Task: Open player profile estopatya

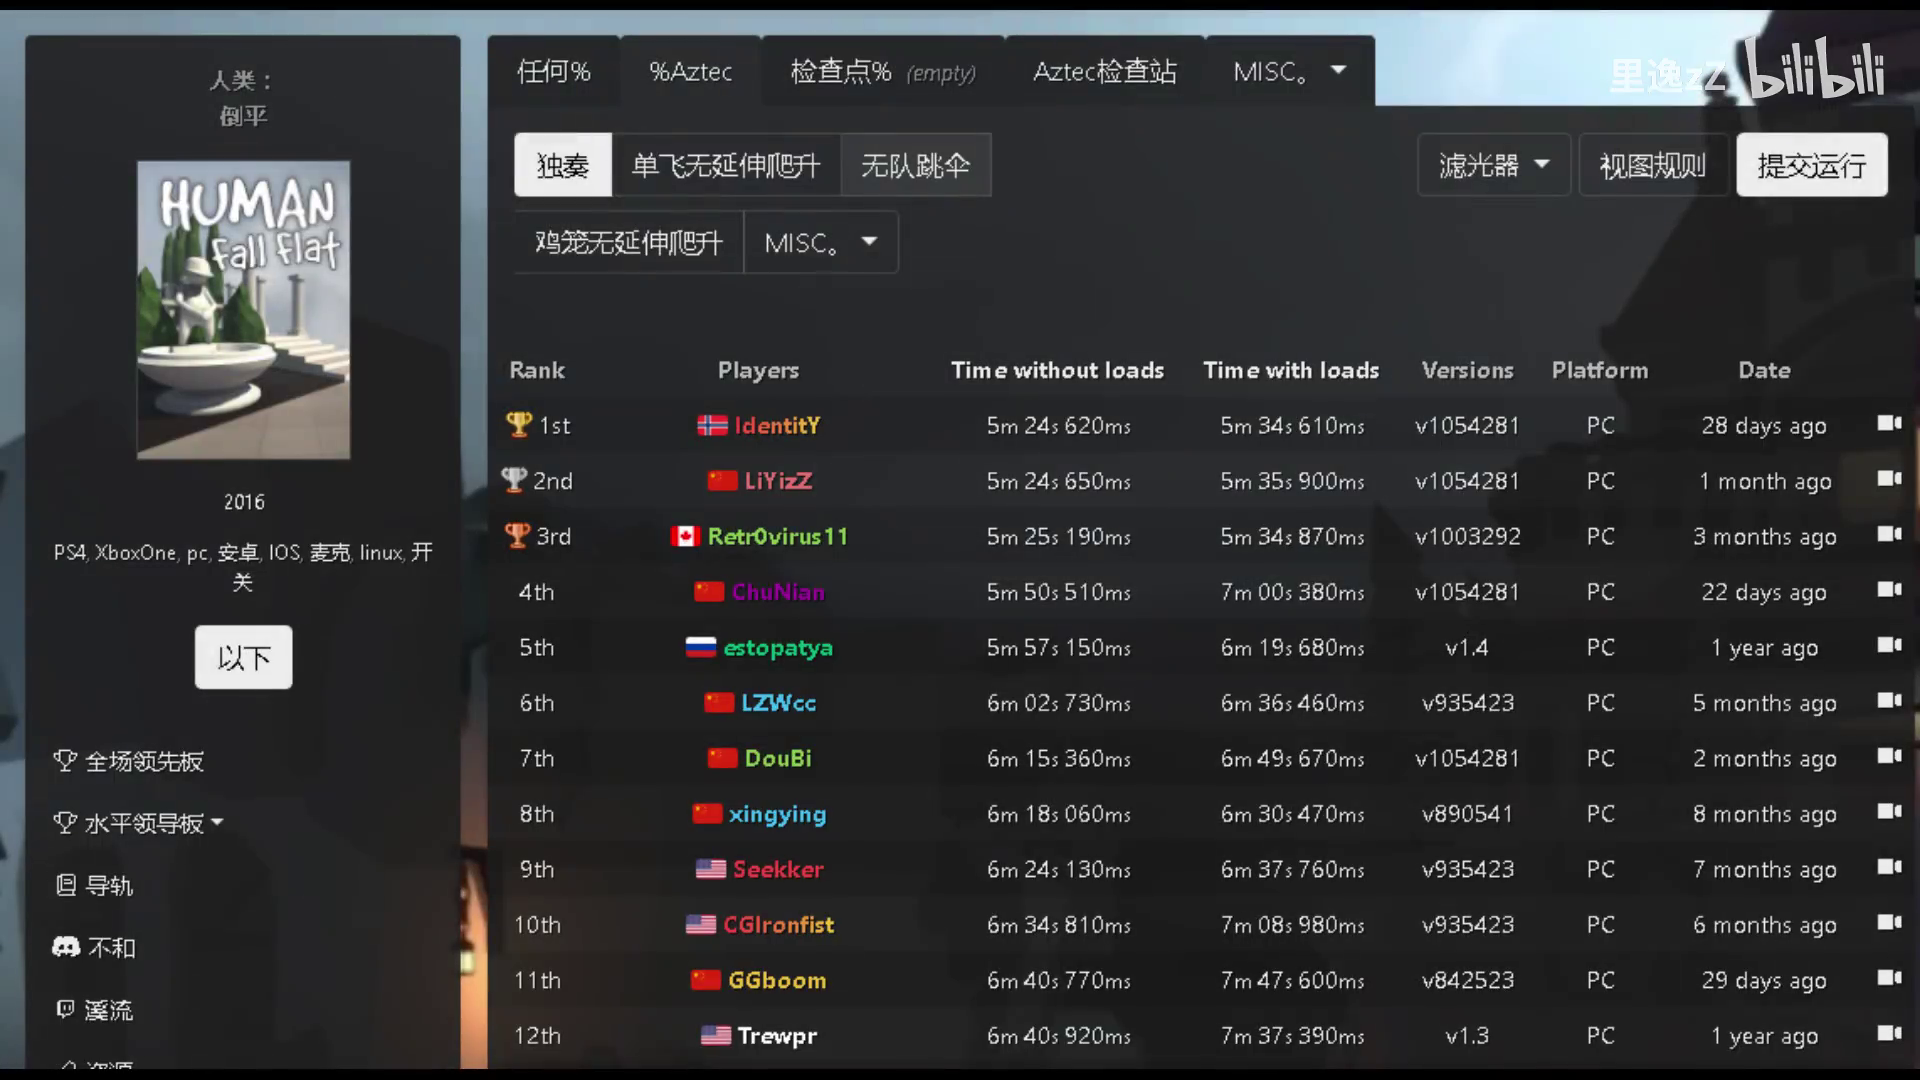Action: pyautogui.click(x=778, y=648)
